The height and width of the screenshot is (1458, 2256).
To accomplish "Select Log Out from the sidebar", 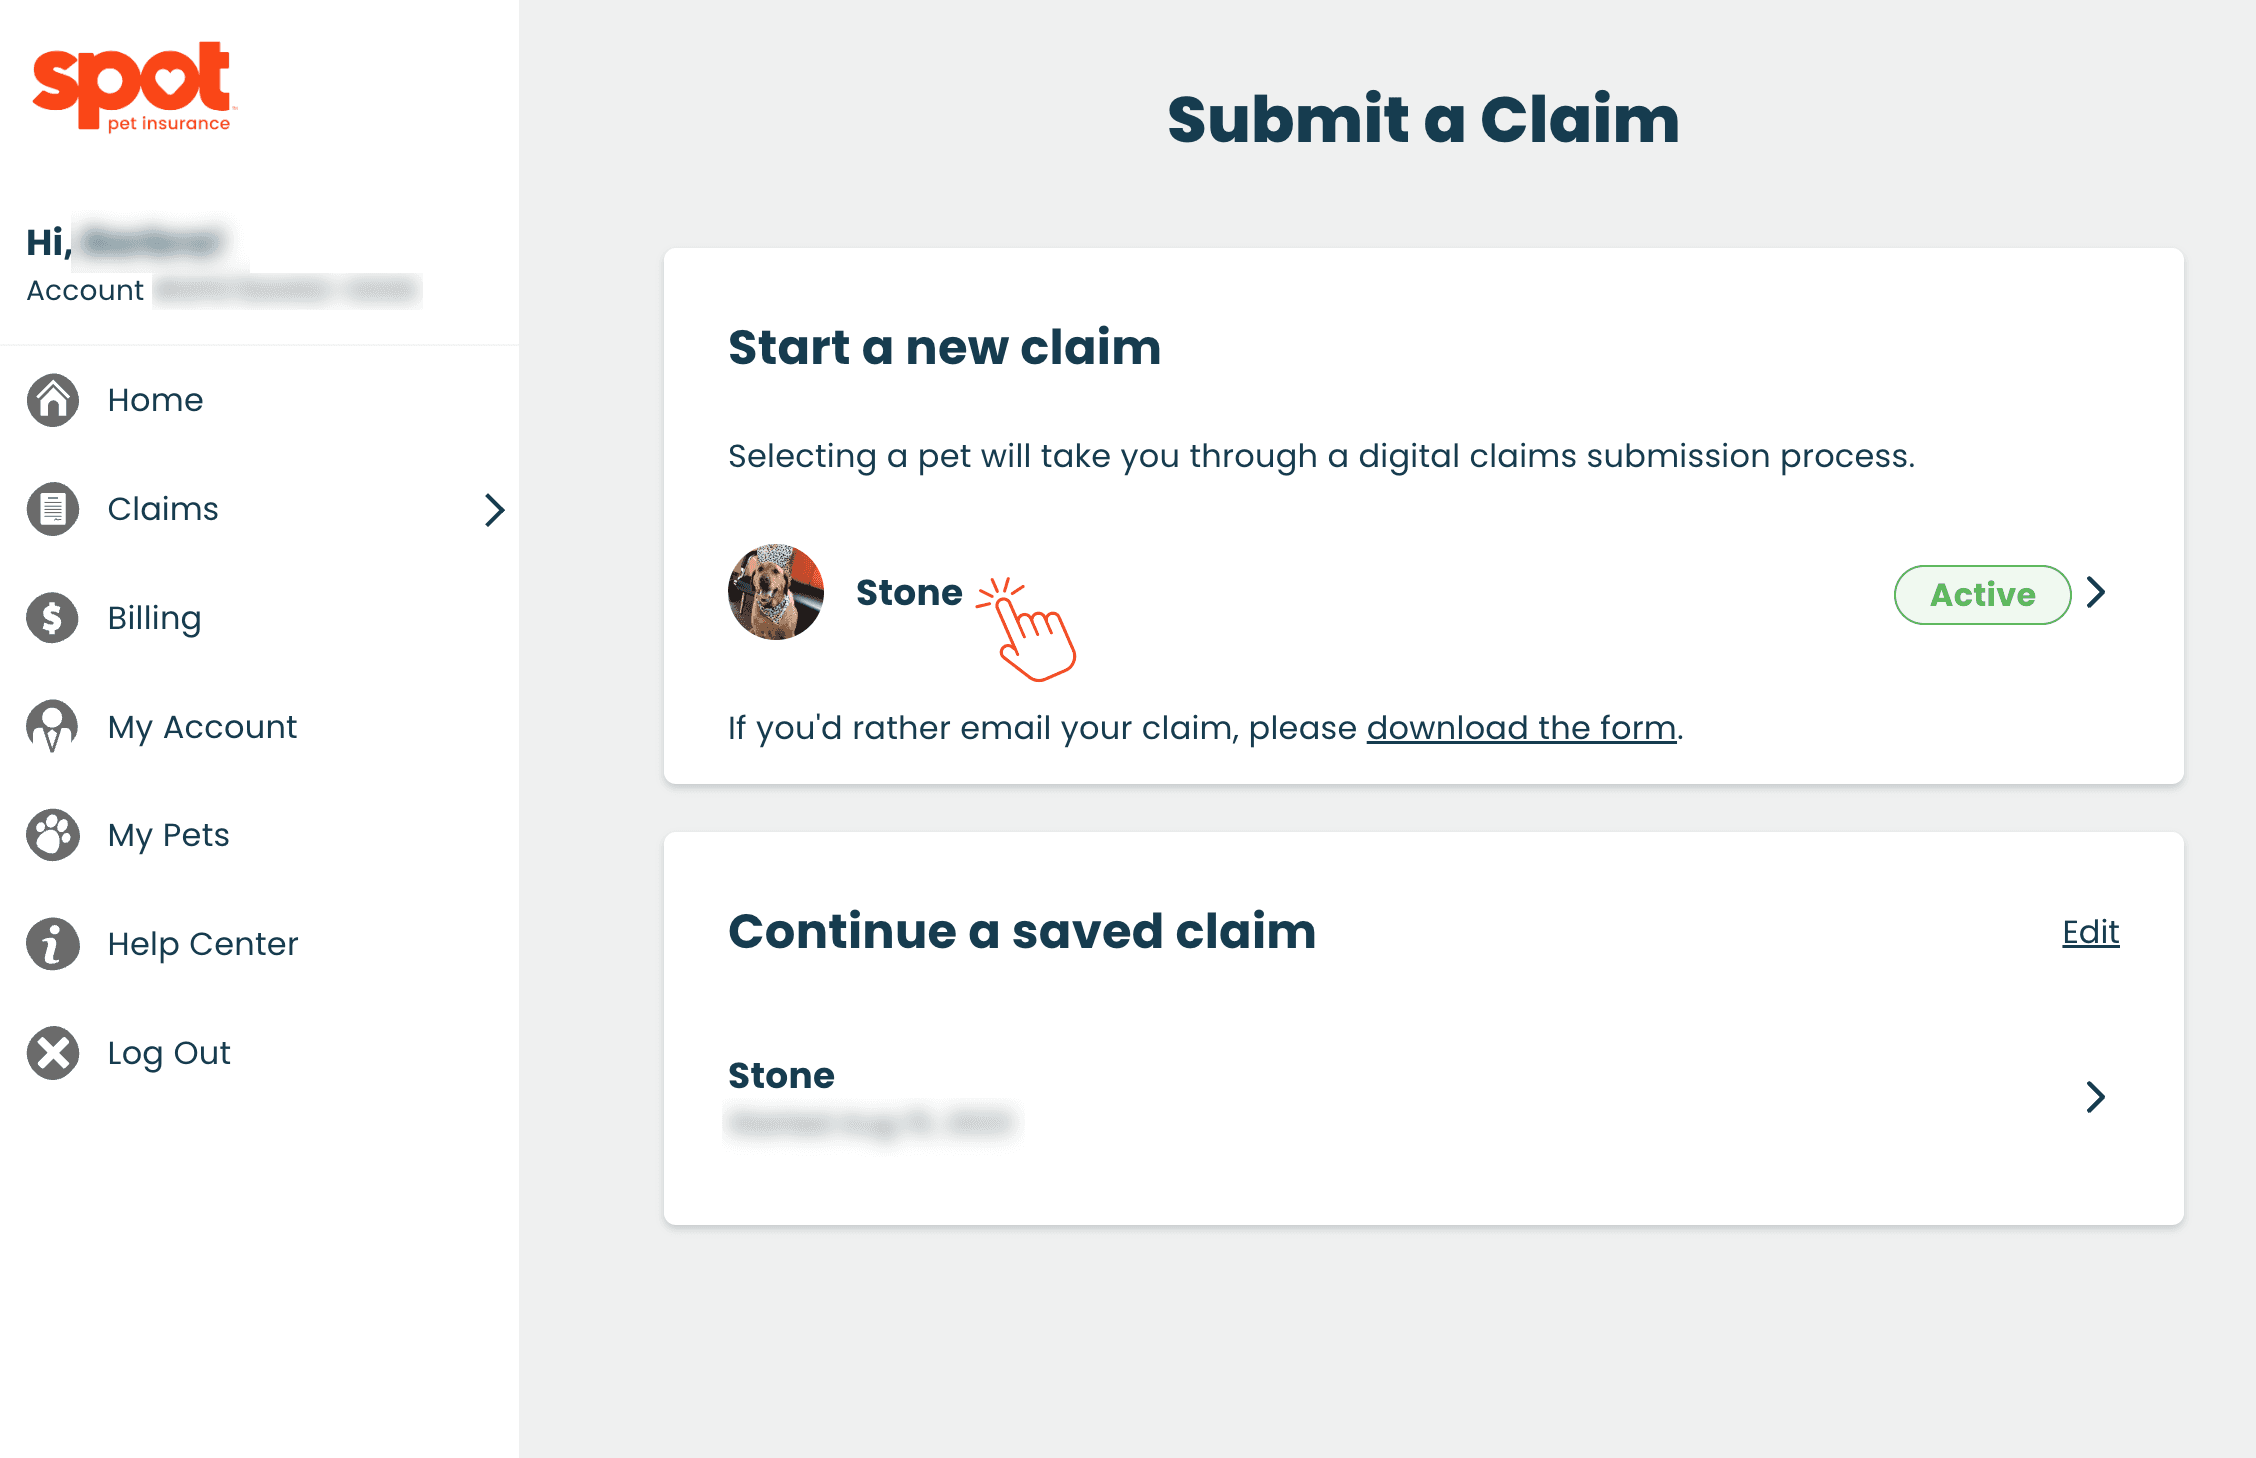I will 168,1052.
